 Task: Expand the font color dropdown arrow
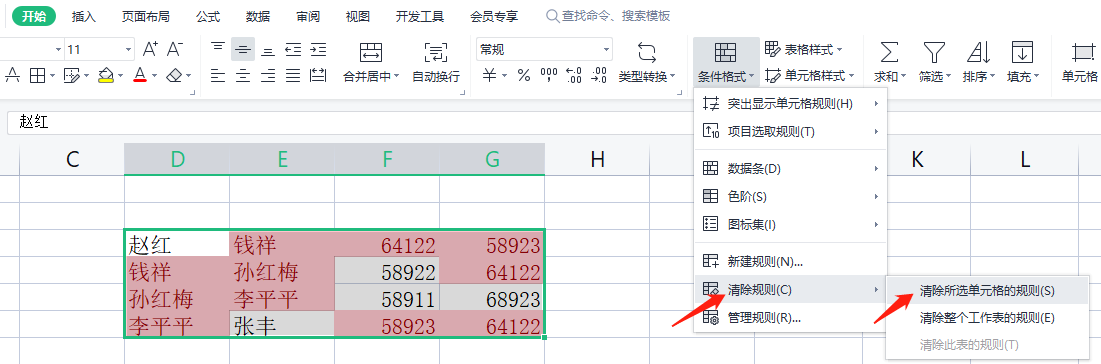pos(154,76)
